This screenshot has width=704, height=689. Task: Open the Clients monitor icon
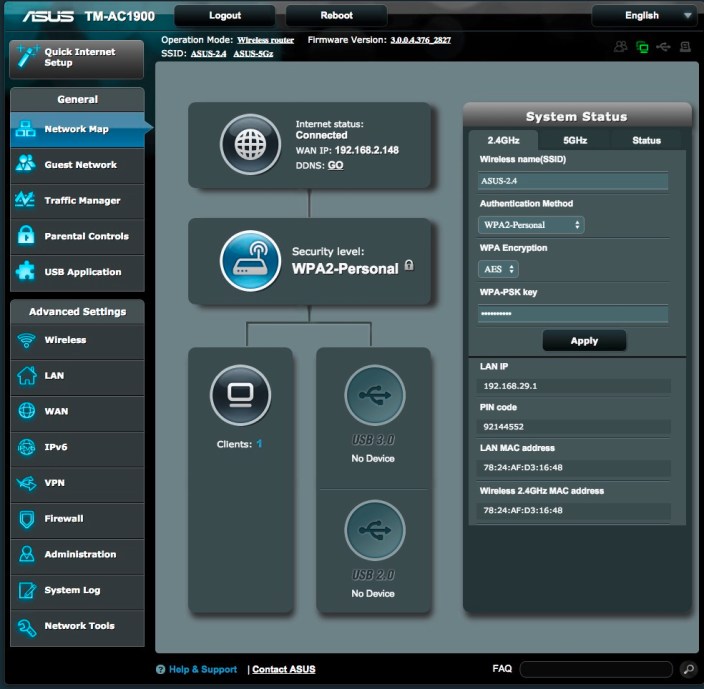[240, 396]
